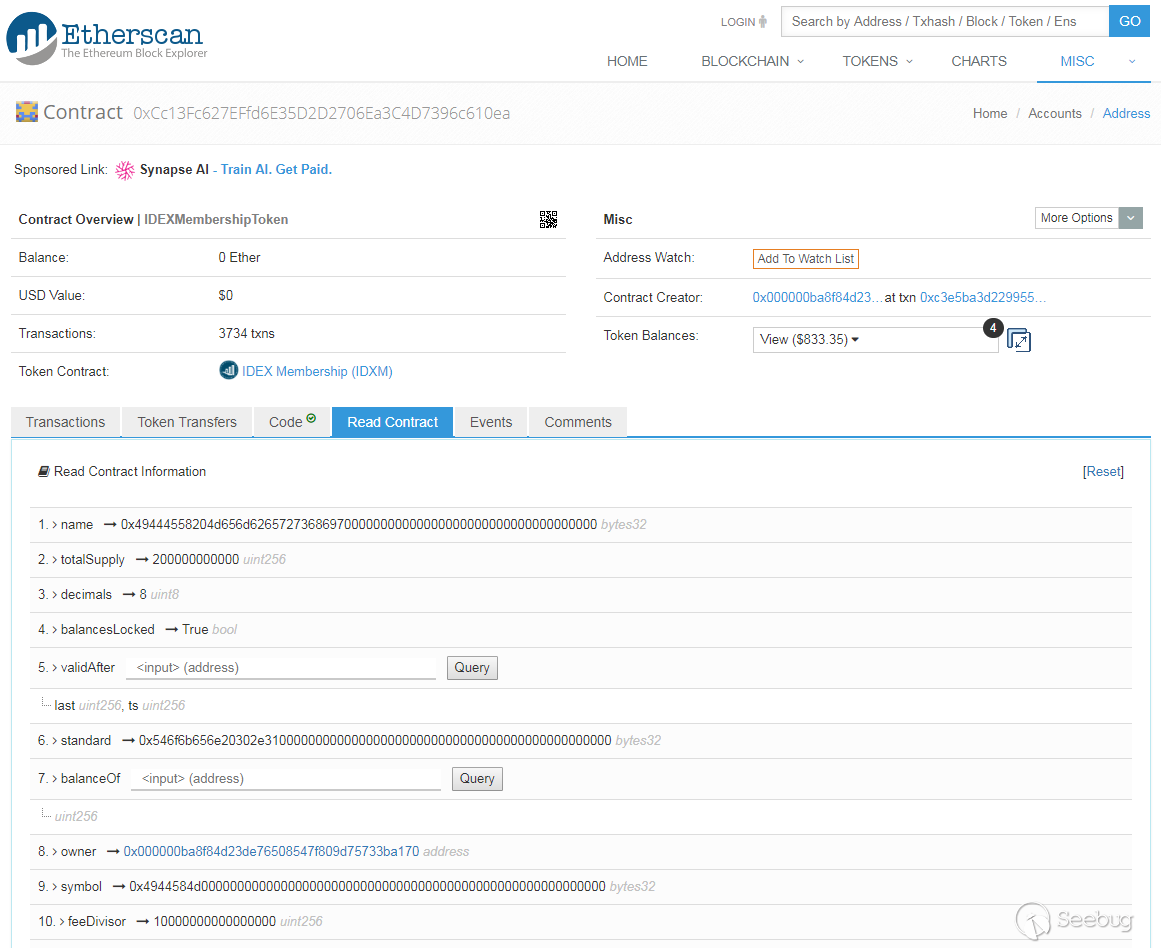This screenshot has height=948, width=1161.
Task: Click Add To Watch List button
Action: [806, 259]
